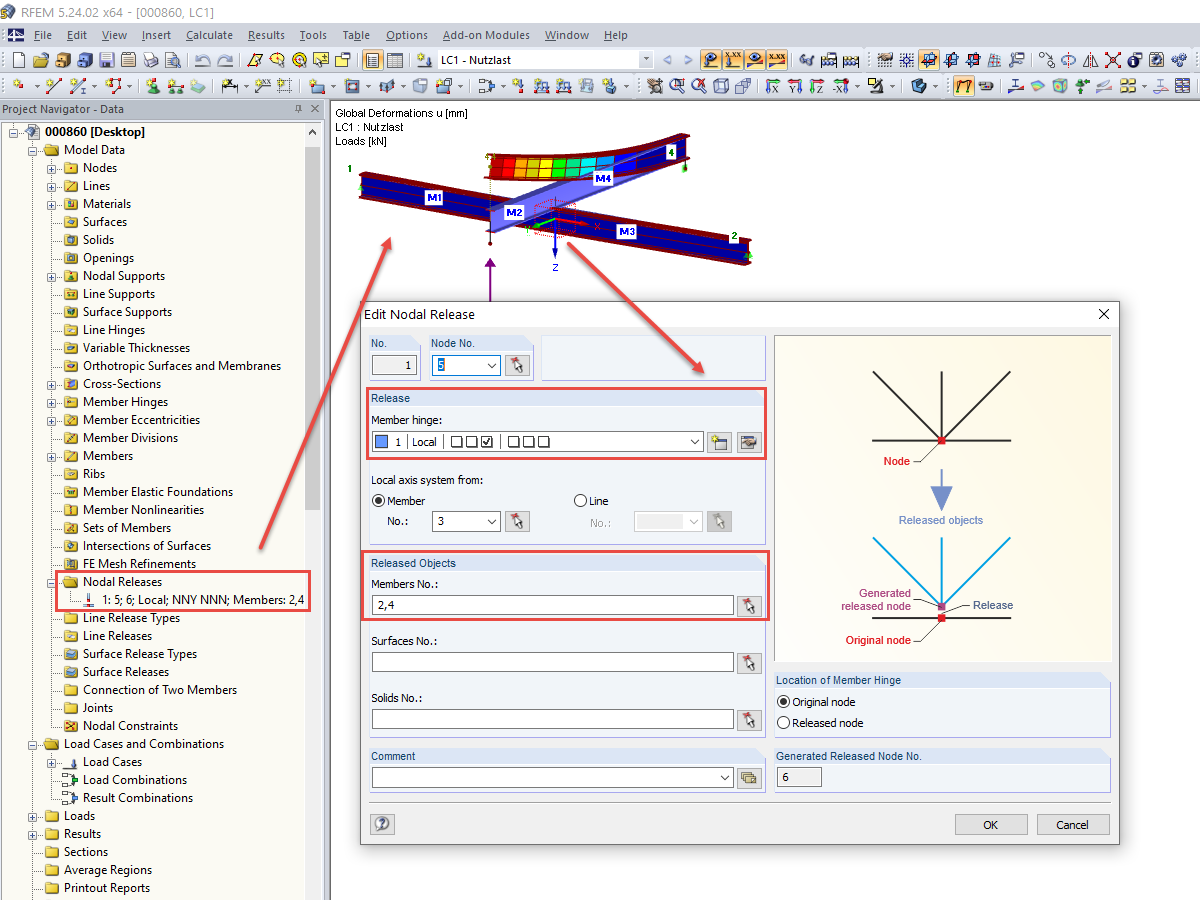
Task: Click the Members No. input containing 2,4
Action: 552,605
